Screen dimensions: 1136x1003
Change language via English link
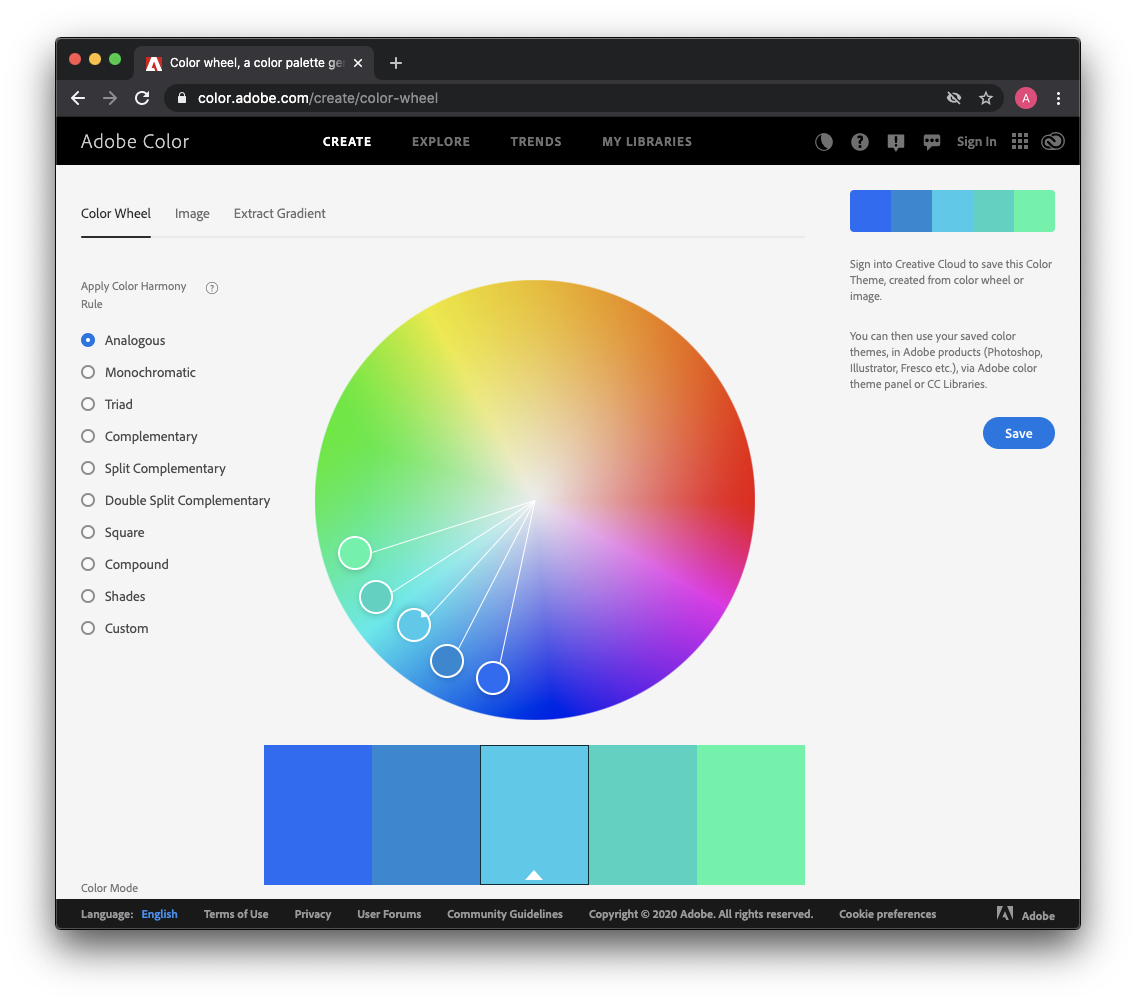tap(159, 915)
